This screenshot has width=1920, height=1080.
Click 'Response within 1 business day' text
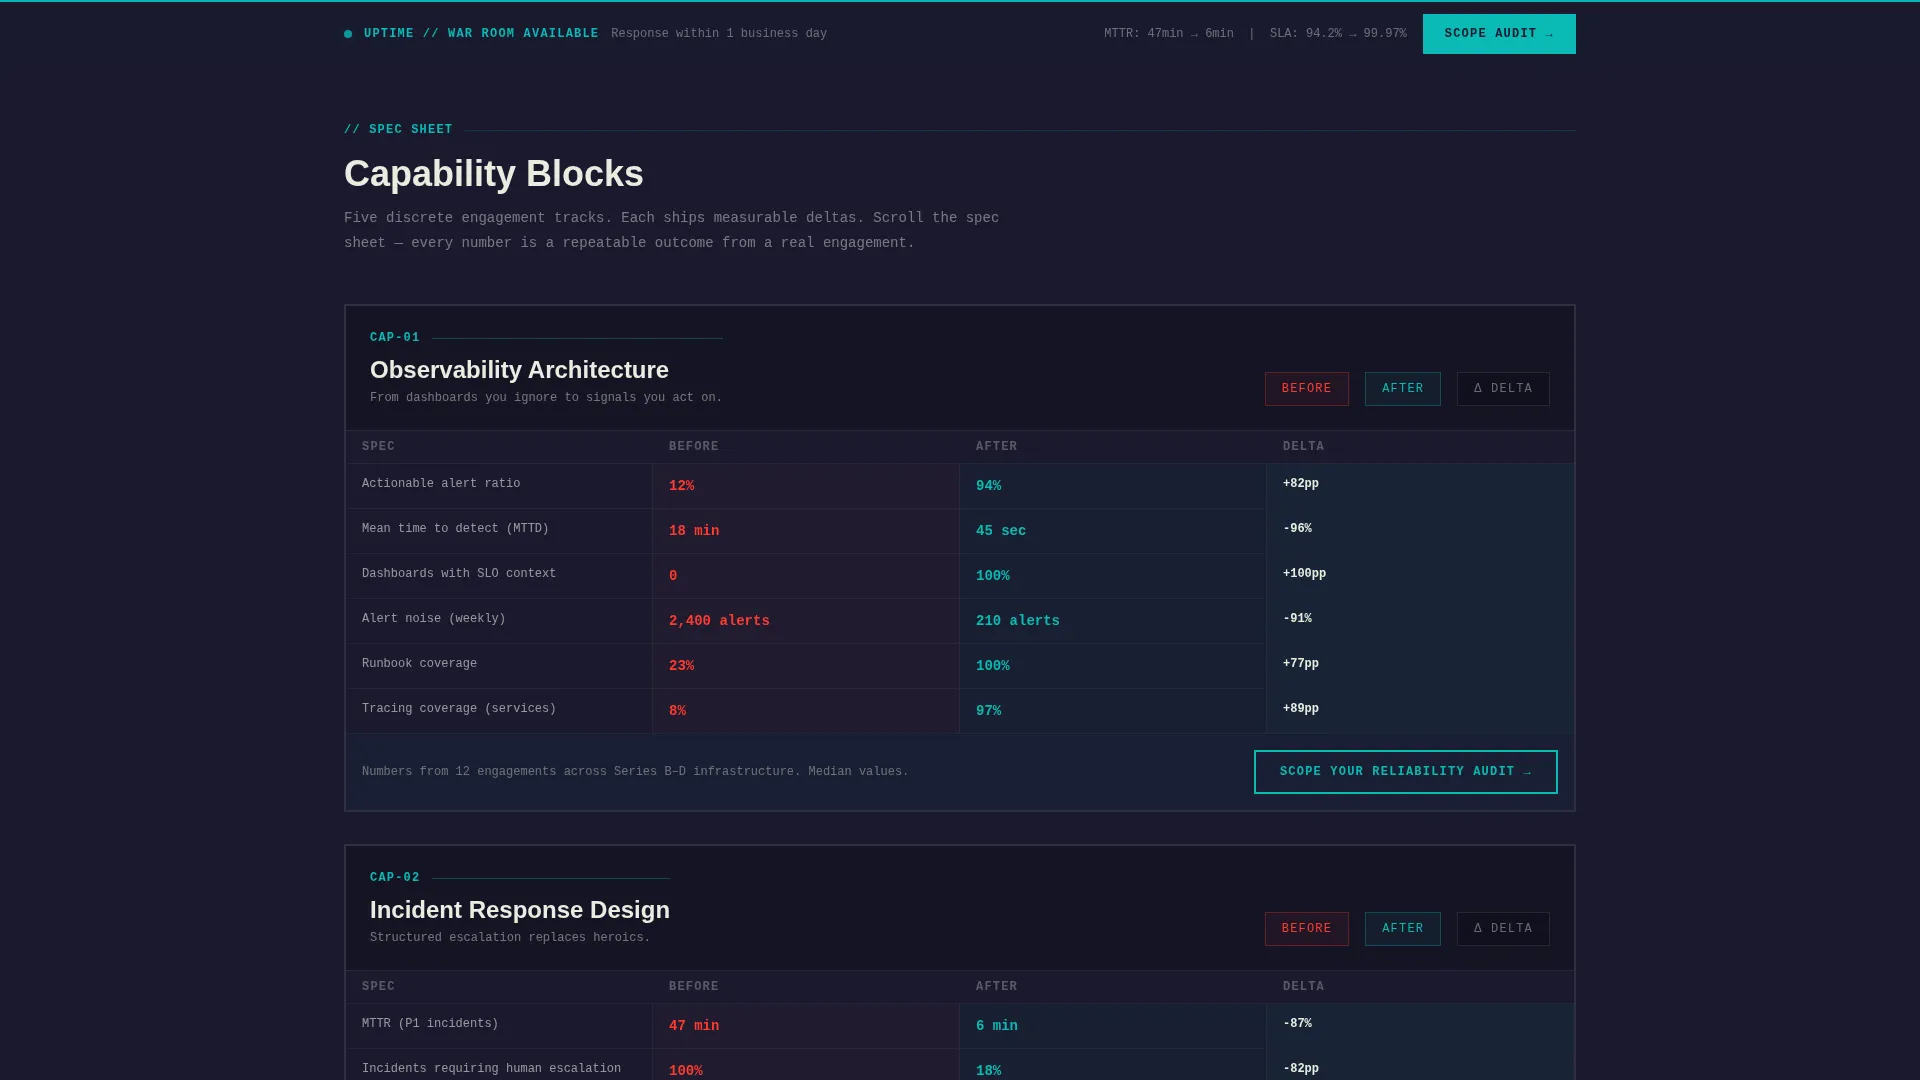point(719,34)
